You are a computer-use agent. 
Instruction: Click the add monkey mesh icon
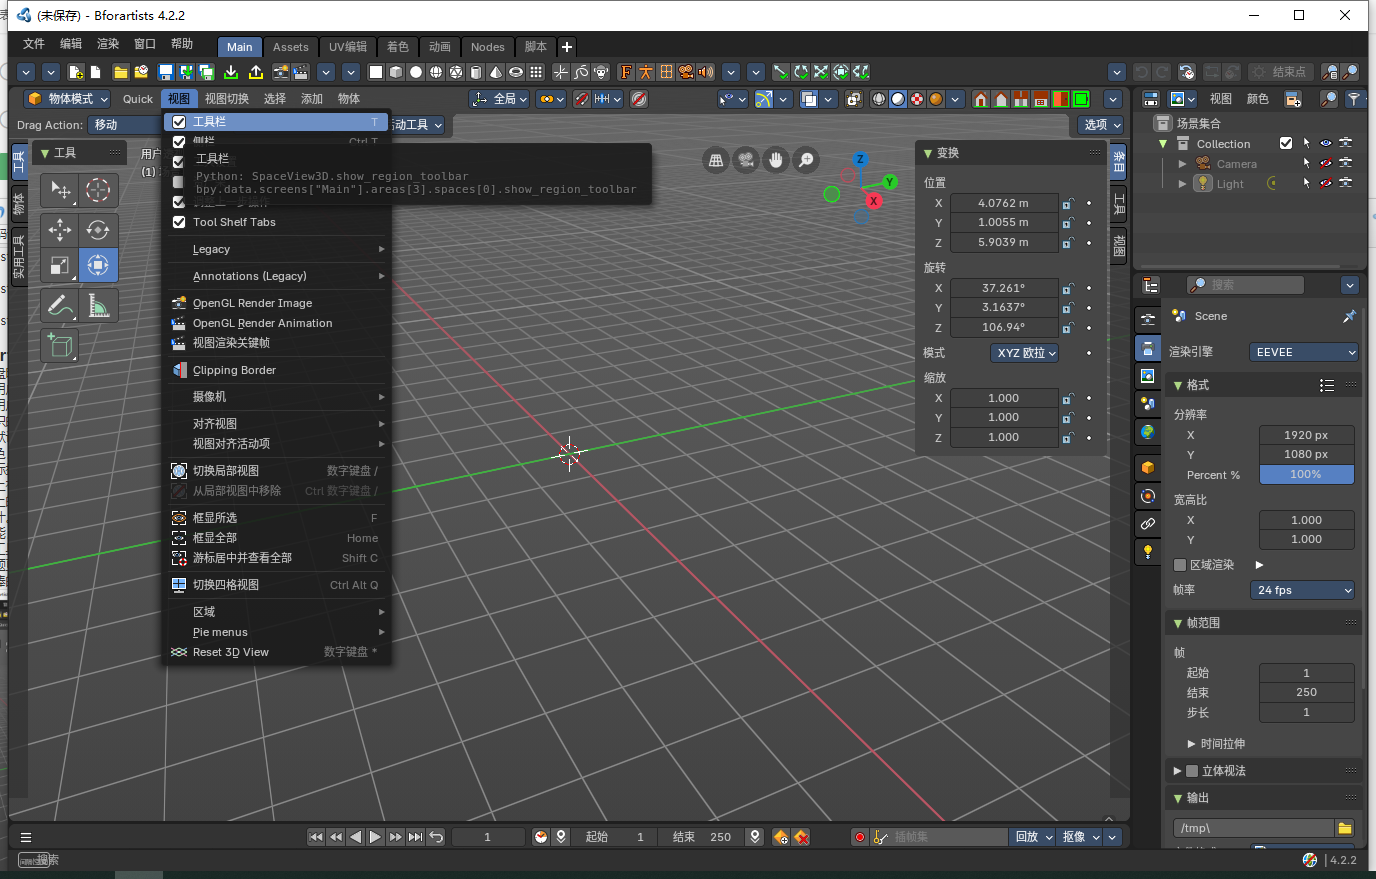(x=601, y=72)
